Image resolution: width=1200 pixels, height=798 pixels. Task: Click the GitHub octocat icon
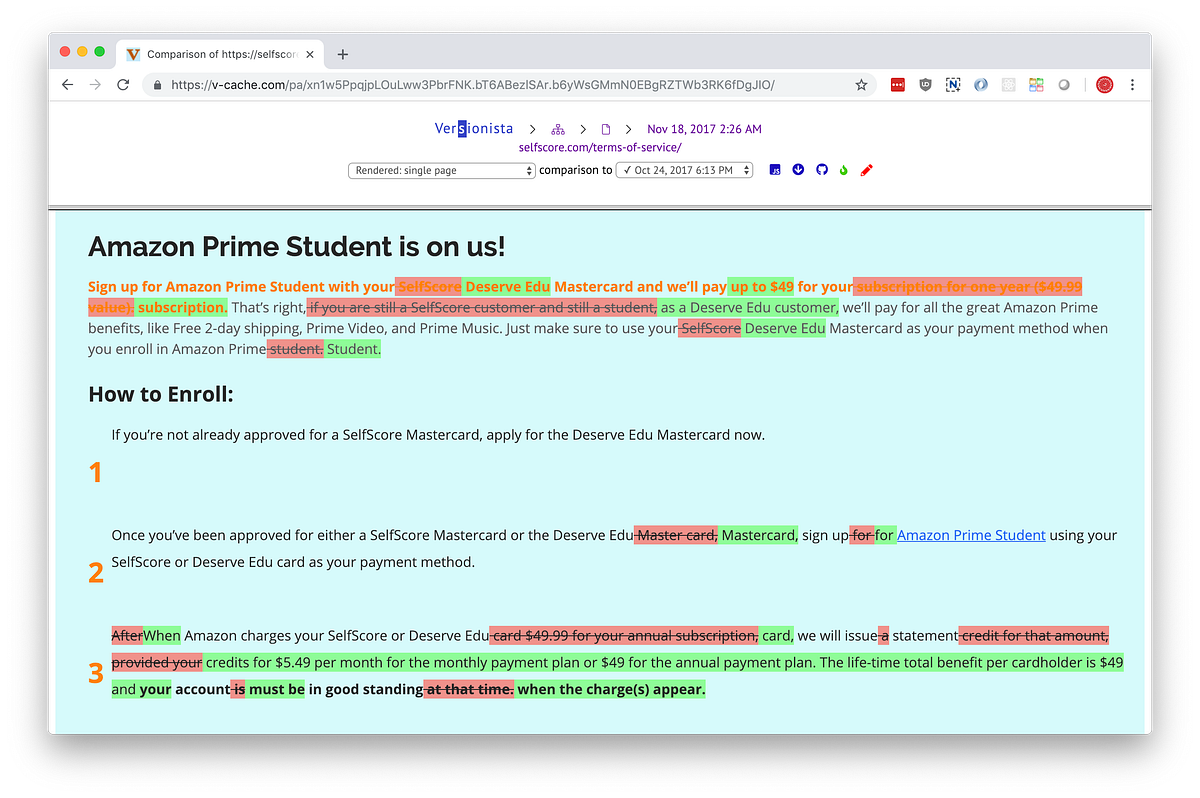(x=821, y=170)
